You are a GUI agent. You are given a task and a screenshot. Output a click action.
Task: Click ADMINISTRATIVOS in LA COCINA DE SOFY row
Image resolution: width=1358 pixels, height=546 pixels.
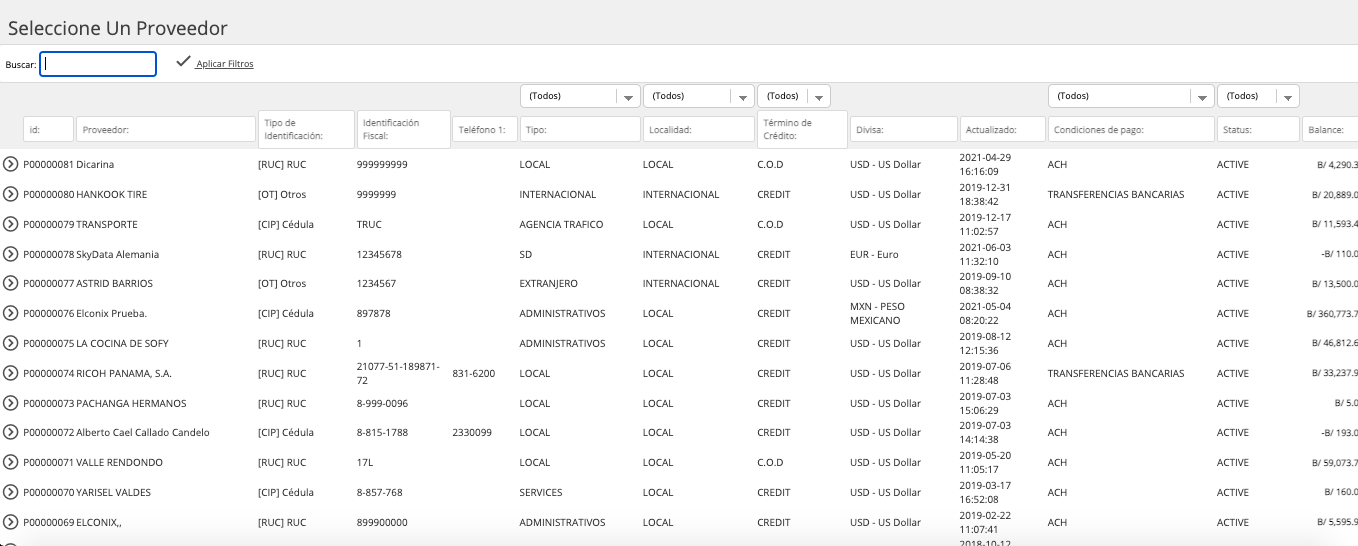562,343
